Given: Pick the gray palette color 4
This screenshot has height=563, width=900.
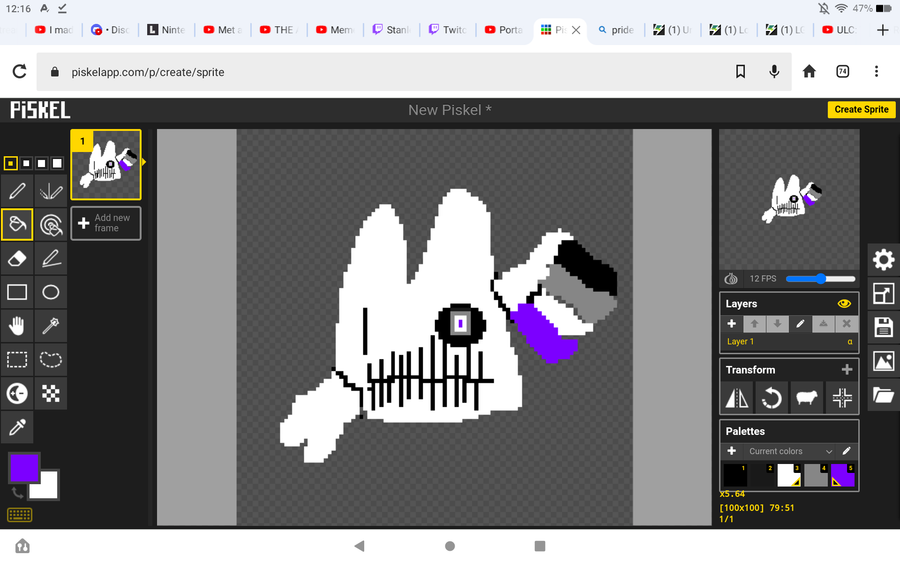Looking at the screenshot, I should 816,475.
